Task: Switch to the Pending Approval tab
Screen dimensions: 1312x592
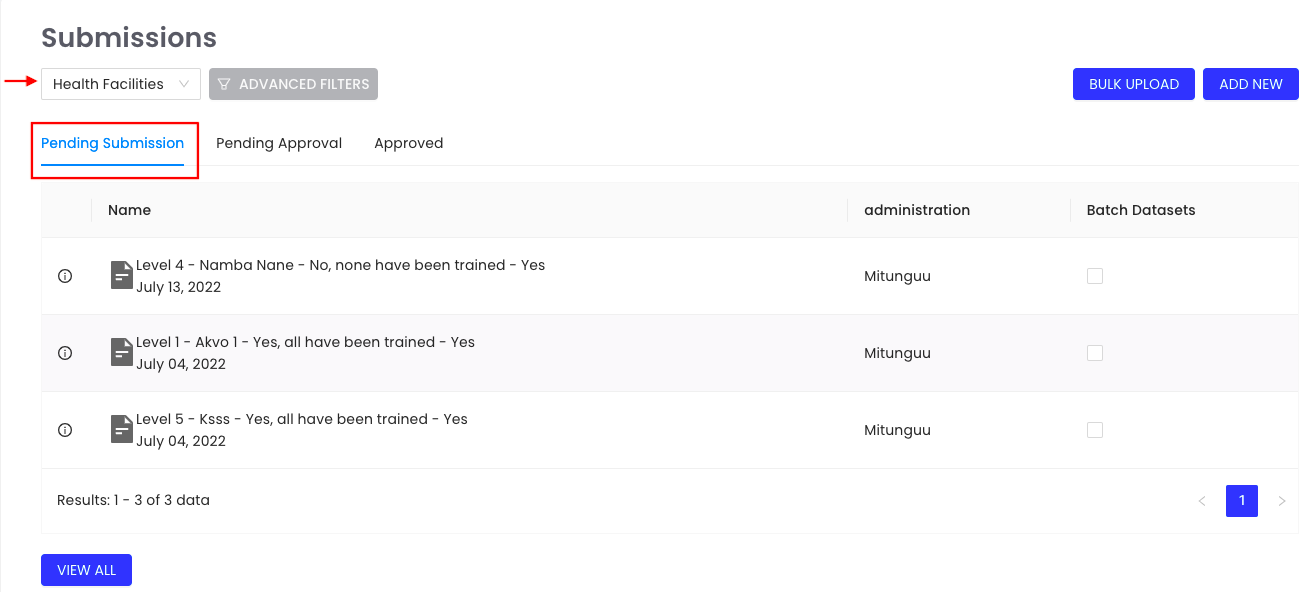Action: pyautogui.click(x=279, y=143)
